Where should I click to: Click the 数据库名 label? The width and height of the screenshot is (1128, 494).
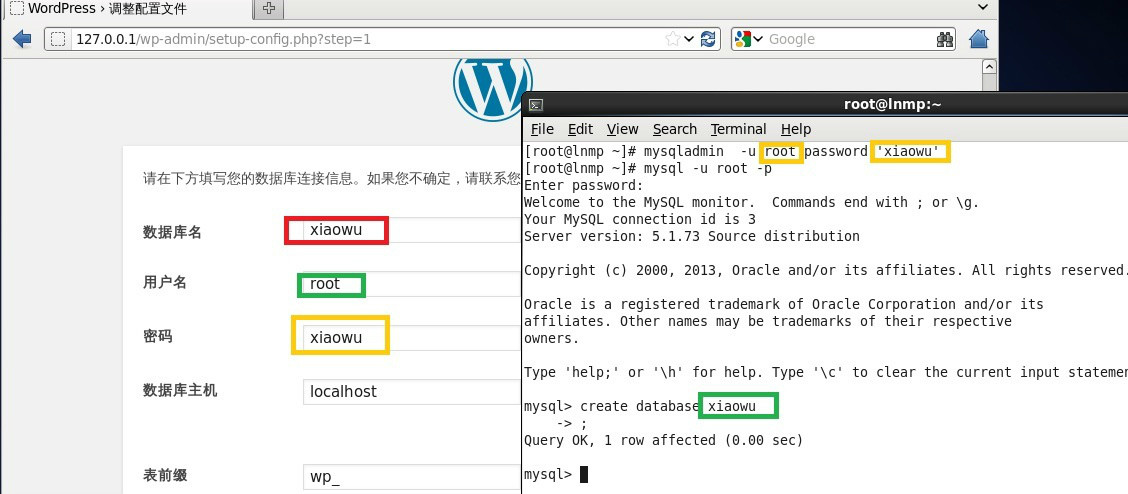[172, 232]
